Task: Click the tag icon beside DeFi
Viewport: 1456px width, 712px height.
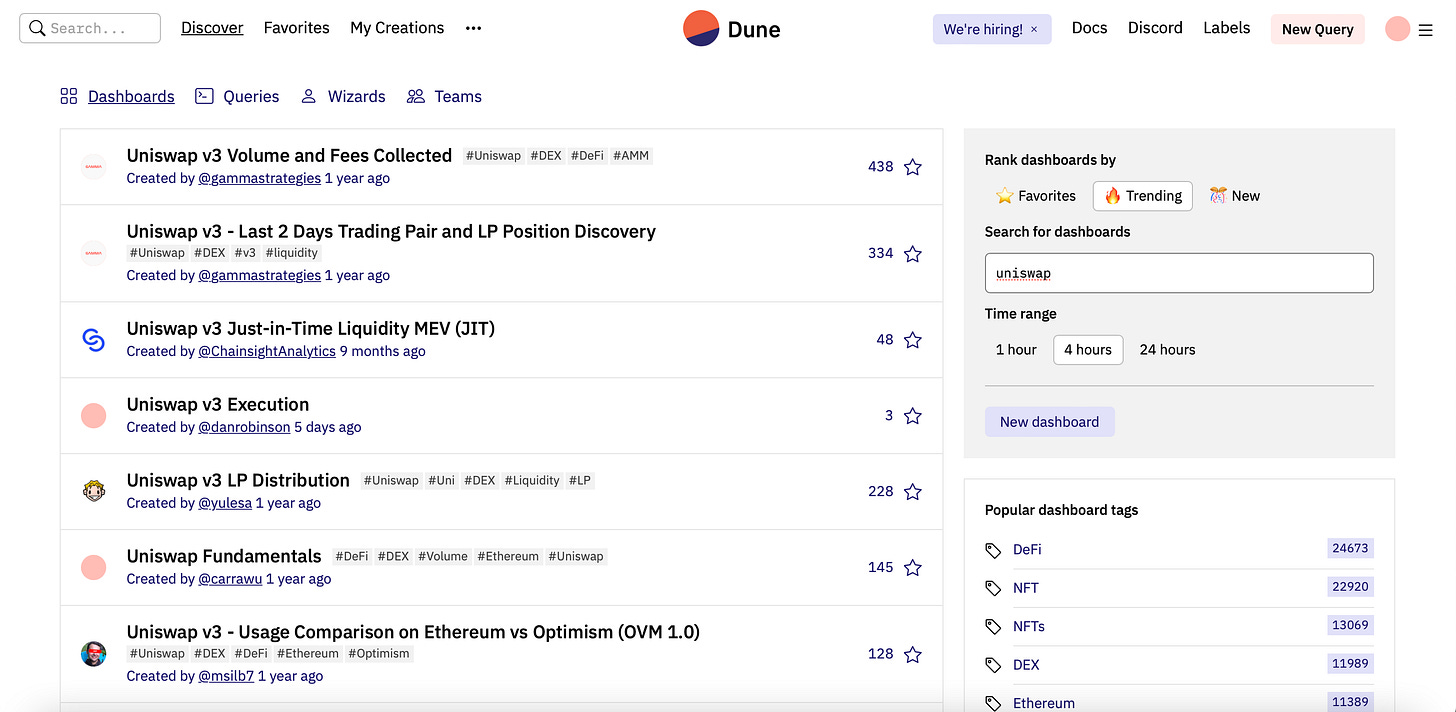Action: coord(993,550)
